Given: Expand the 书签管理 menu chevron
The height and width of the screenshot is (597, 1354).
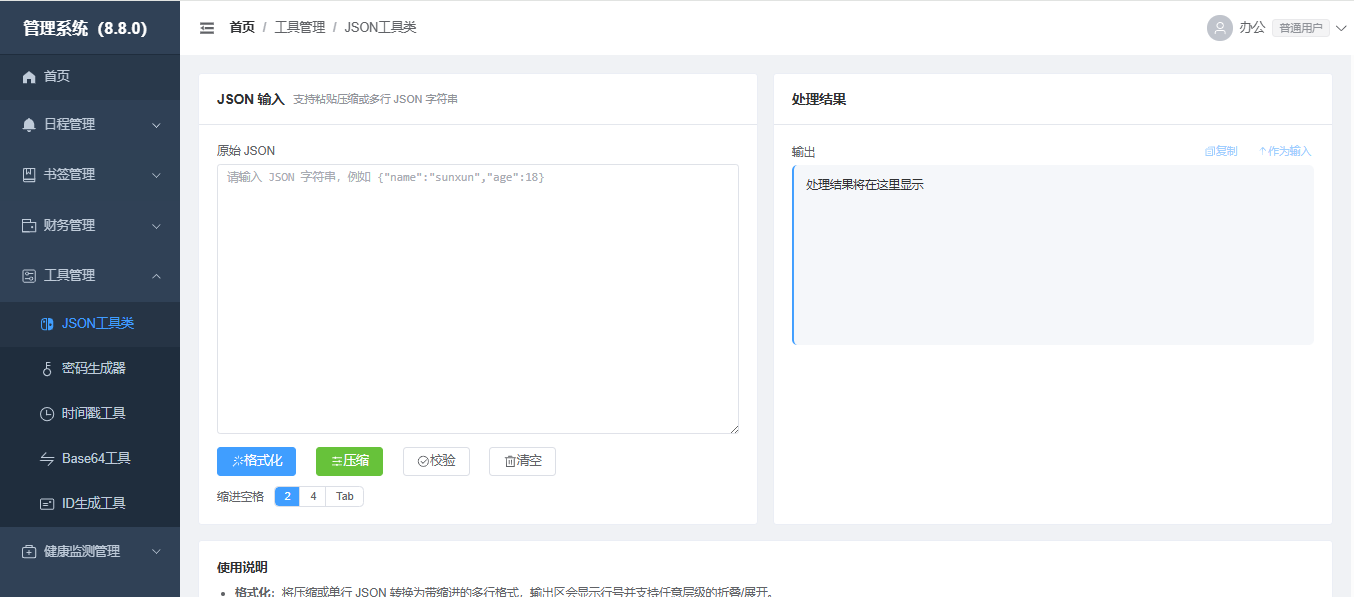Looking at the screenshot, I should coord(156,175).
